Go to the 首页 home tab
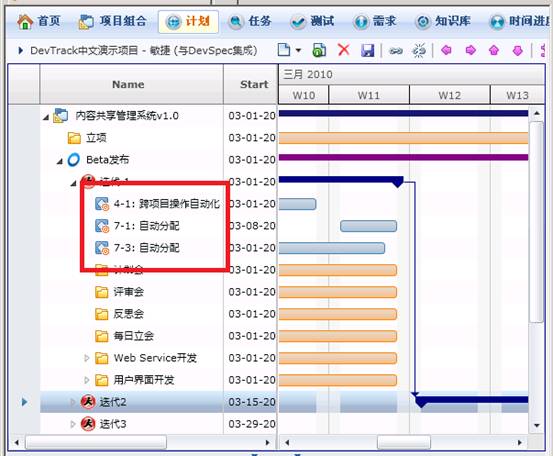The height and width of the screenshot is (456, 553). pyautogui.click(x=39, y=21)
